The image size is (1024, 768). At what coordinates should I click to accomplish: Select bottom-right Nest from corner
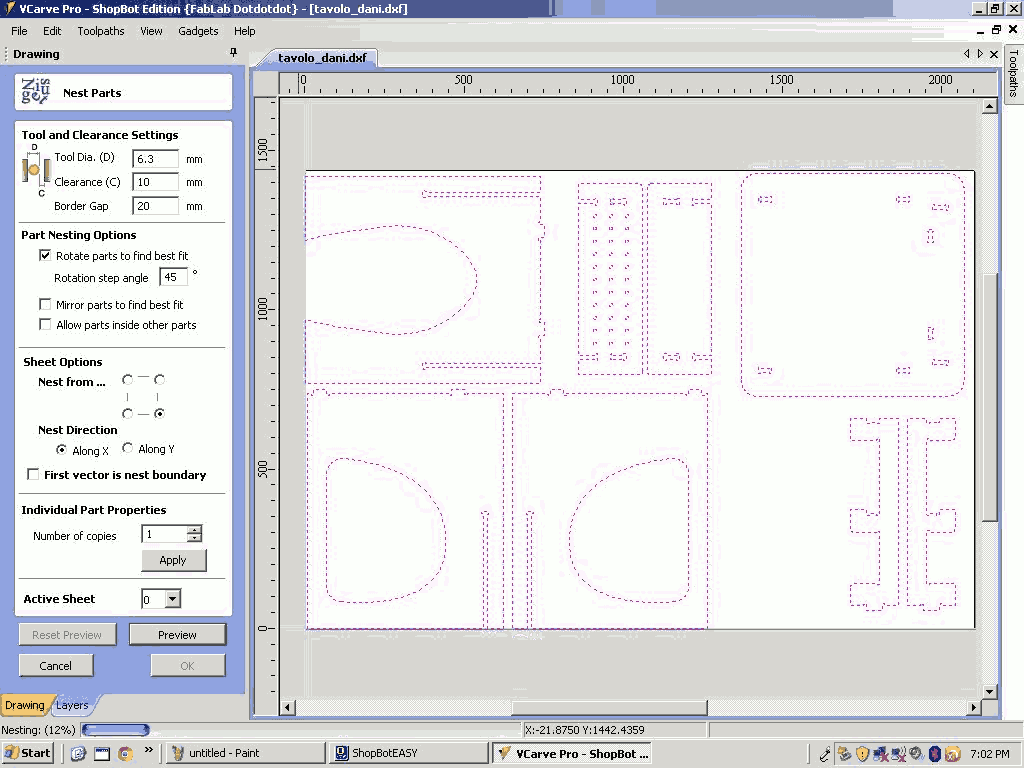159,413
